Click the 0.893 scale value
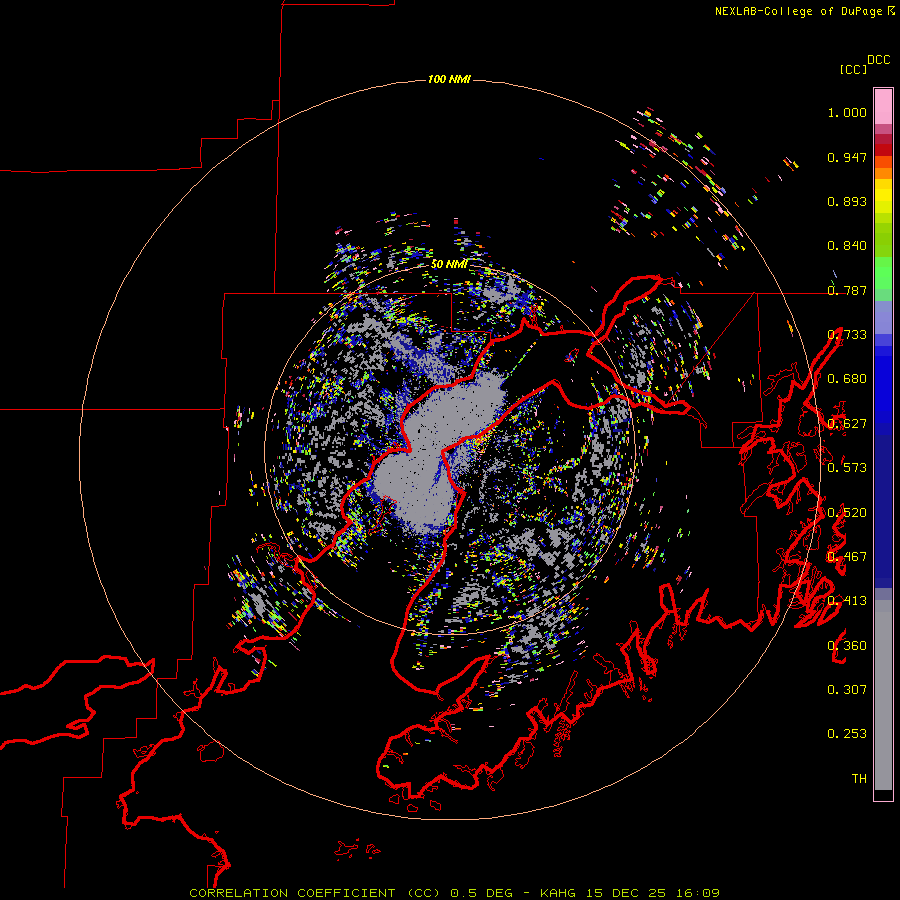900x900 pixels. point(847,201)
